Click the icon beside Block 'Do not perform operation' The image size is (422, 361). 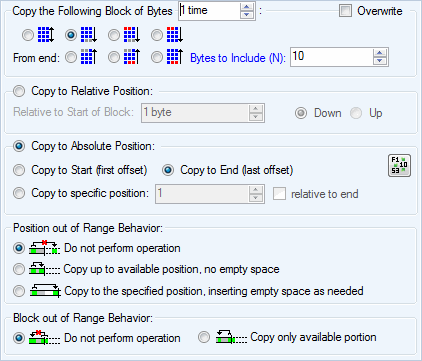(44, 337)
